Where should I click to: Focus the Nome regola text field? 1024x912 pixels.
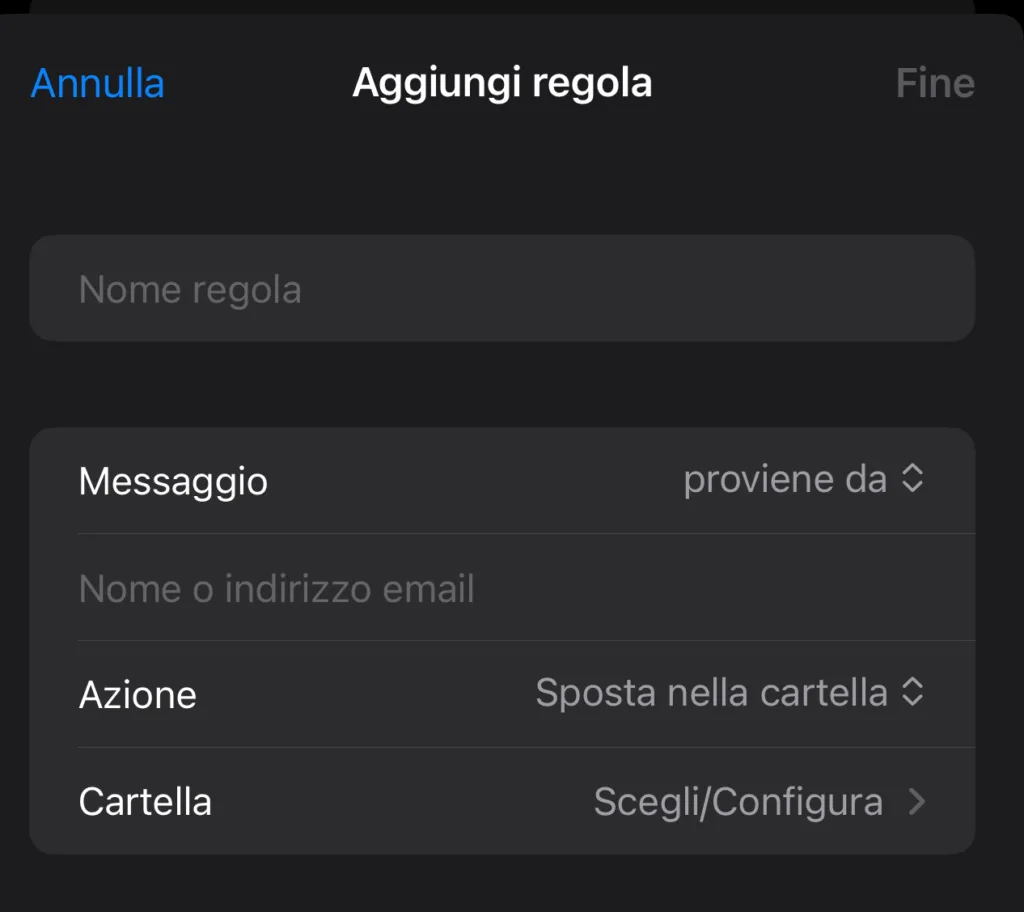pyautogui.click(x=500, y=289)
